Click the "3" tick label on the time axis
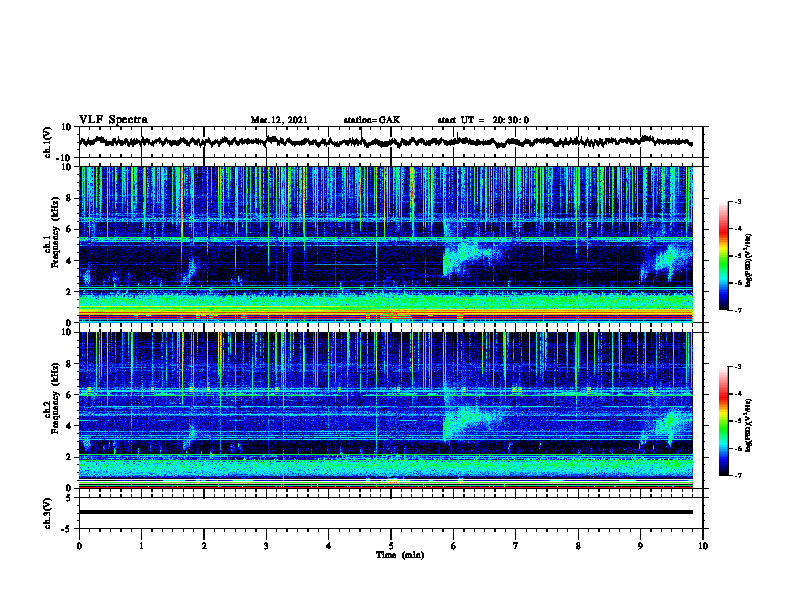The image size is (792, 612). point(266,546)
